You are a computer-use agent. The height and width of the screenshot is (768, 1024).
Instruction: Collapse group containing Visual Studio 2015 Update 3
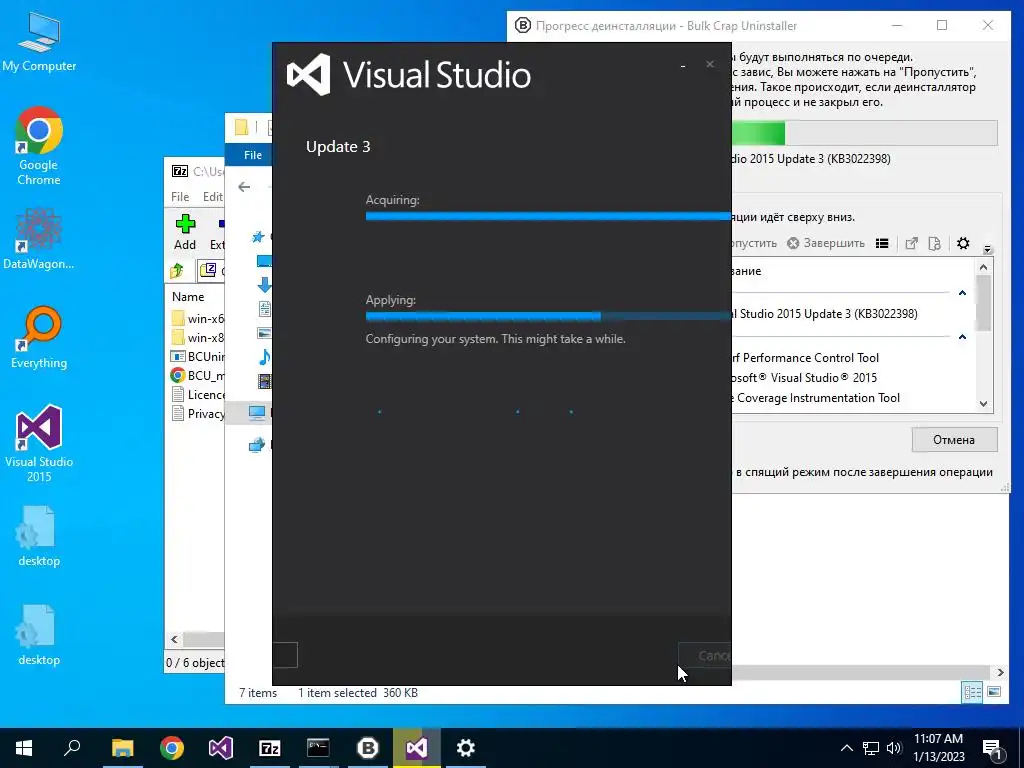962,293
